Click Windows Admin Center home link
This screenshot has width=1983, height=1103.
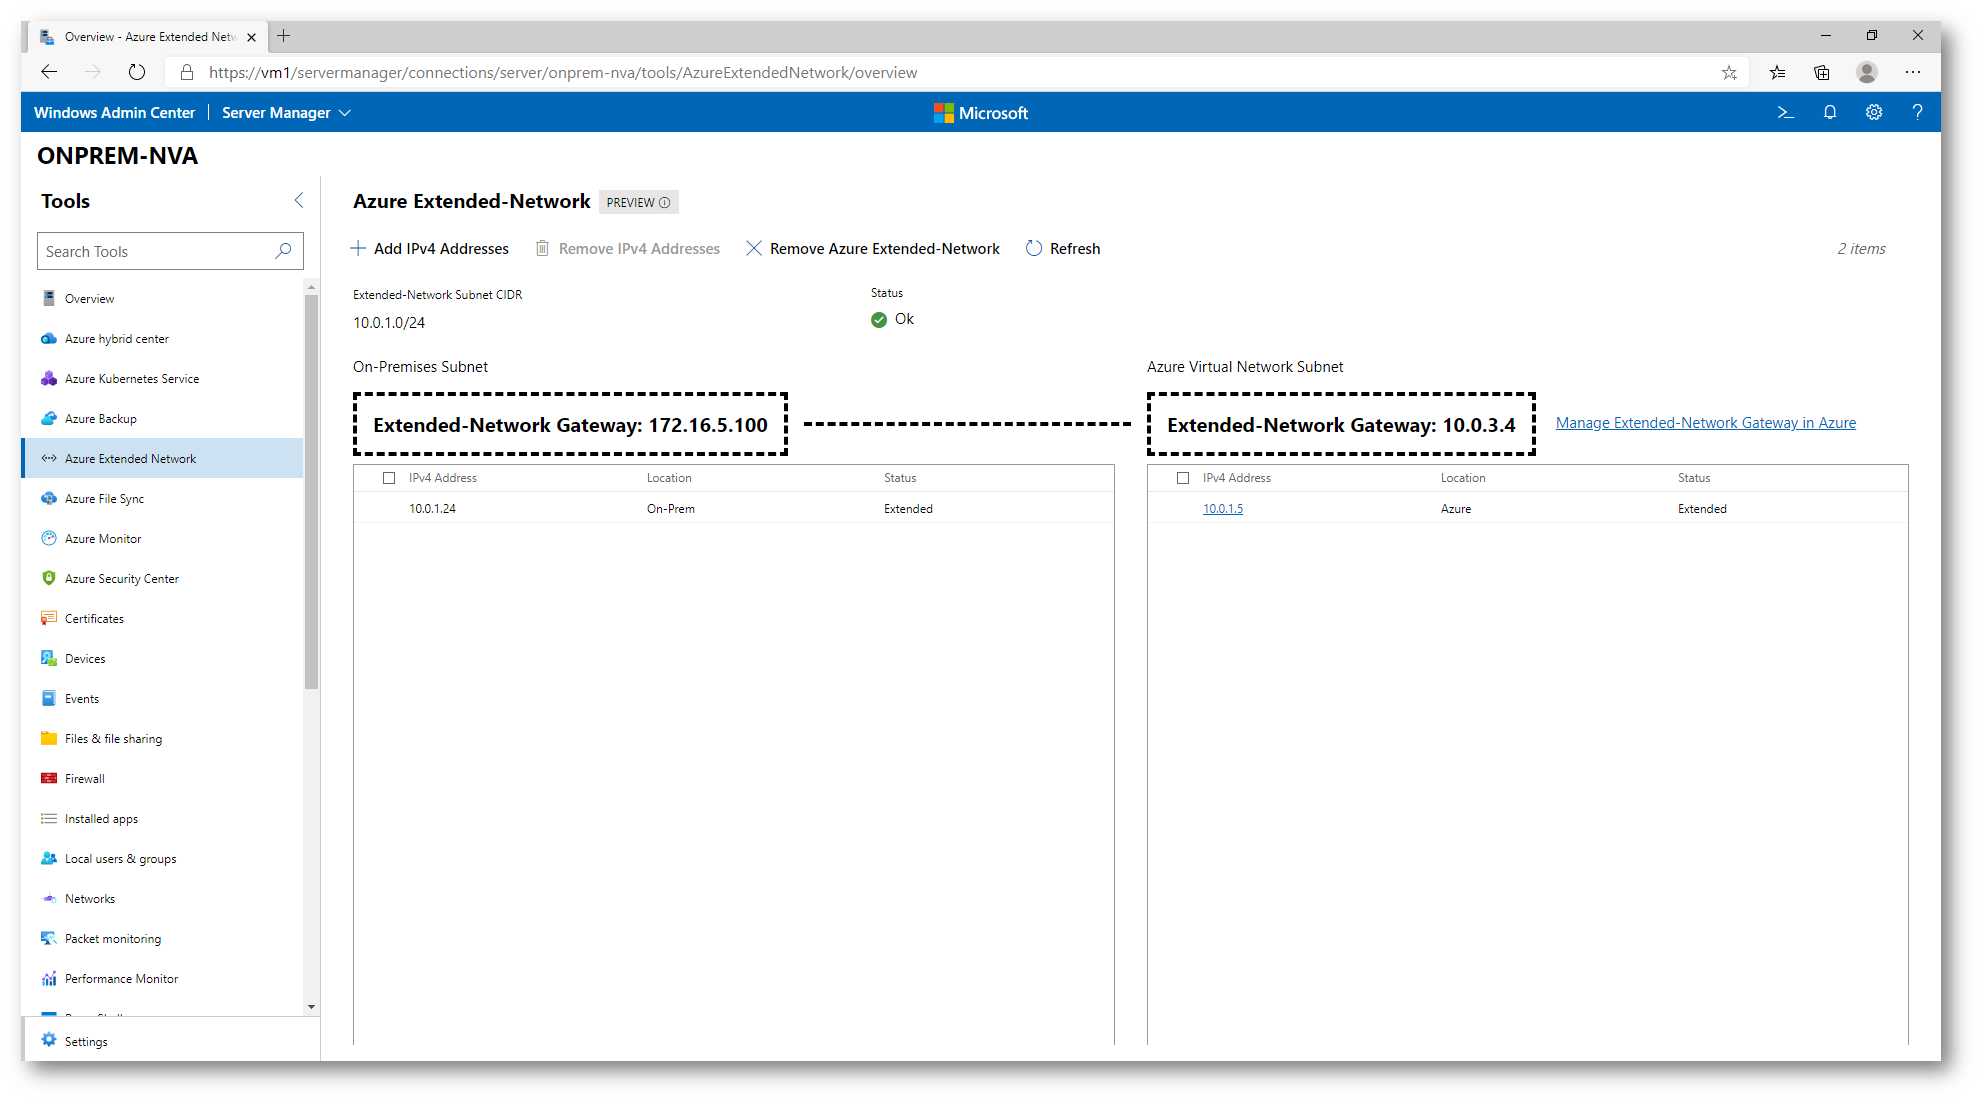(x=114, y=113)
